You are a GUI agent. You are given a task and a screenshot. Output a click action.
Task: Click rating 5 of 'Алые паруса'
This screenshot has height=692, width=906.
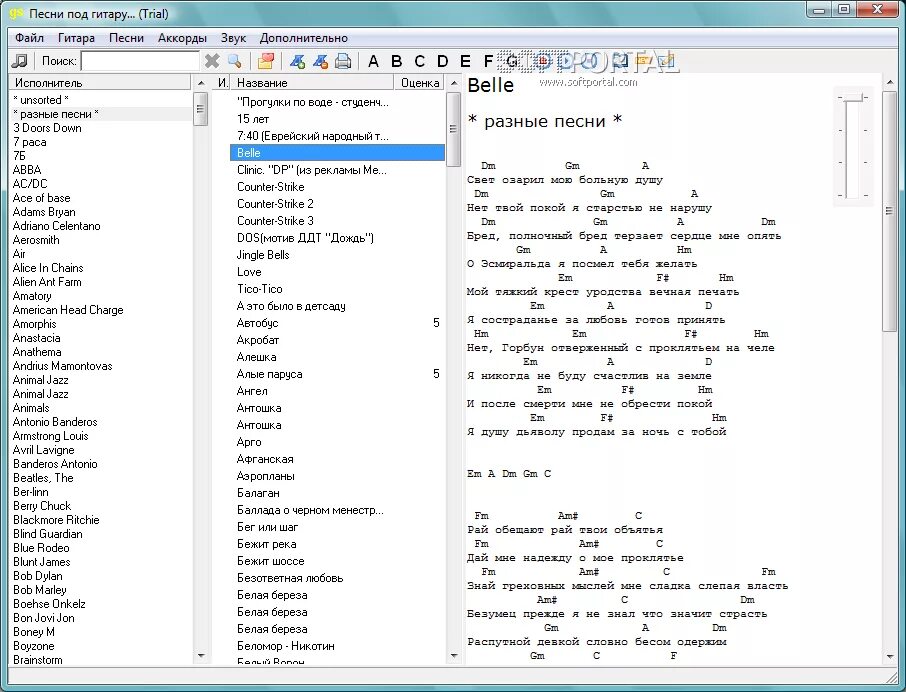click(x=436, y=374)
